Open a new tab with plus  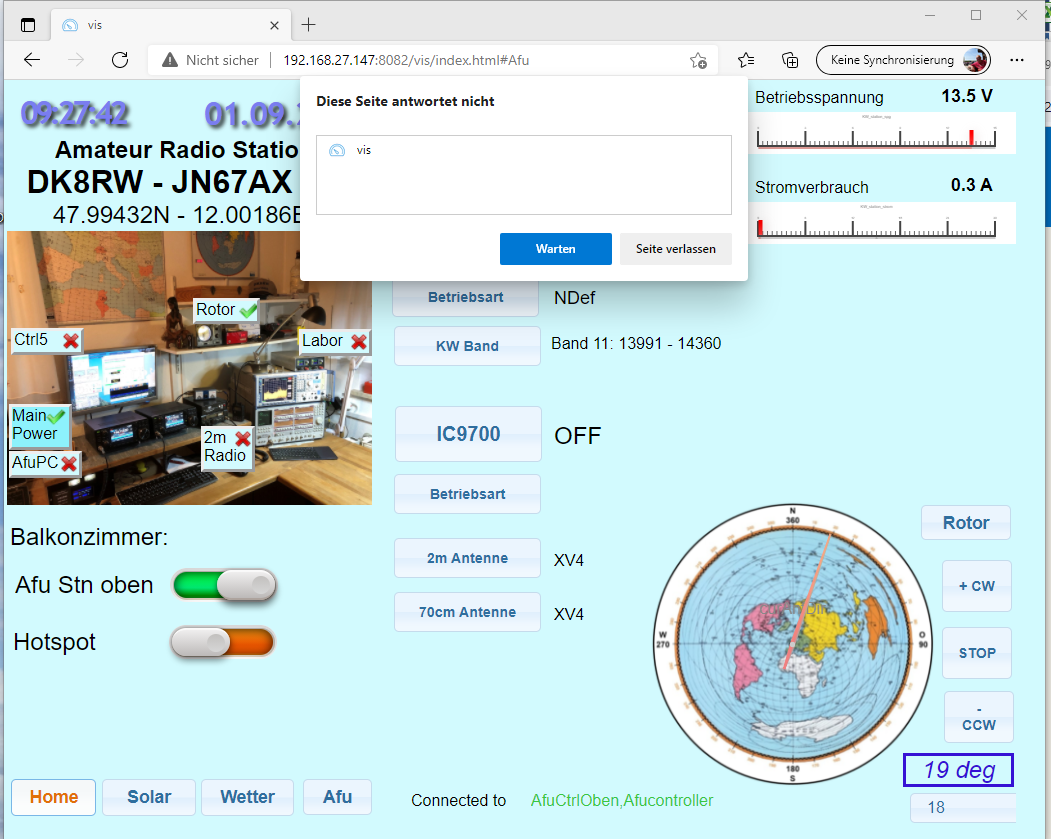pos(308,25)
